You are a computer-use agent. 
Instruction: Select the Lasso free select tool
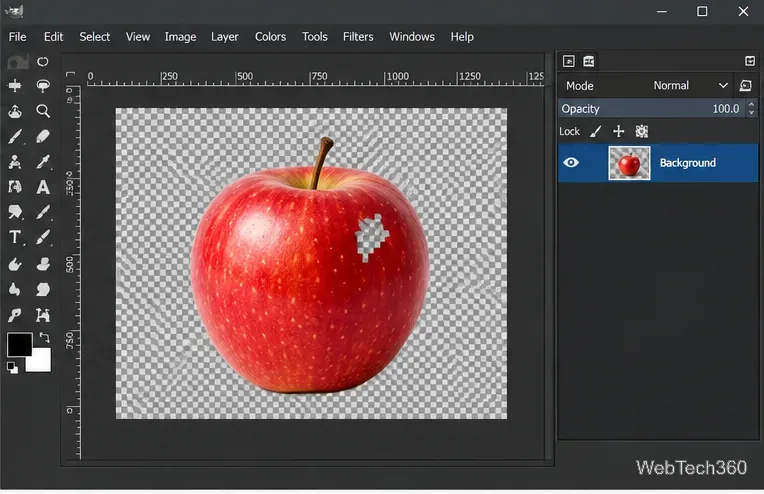43,86
